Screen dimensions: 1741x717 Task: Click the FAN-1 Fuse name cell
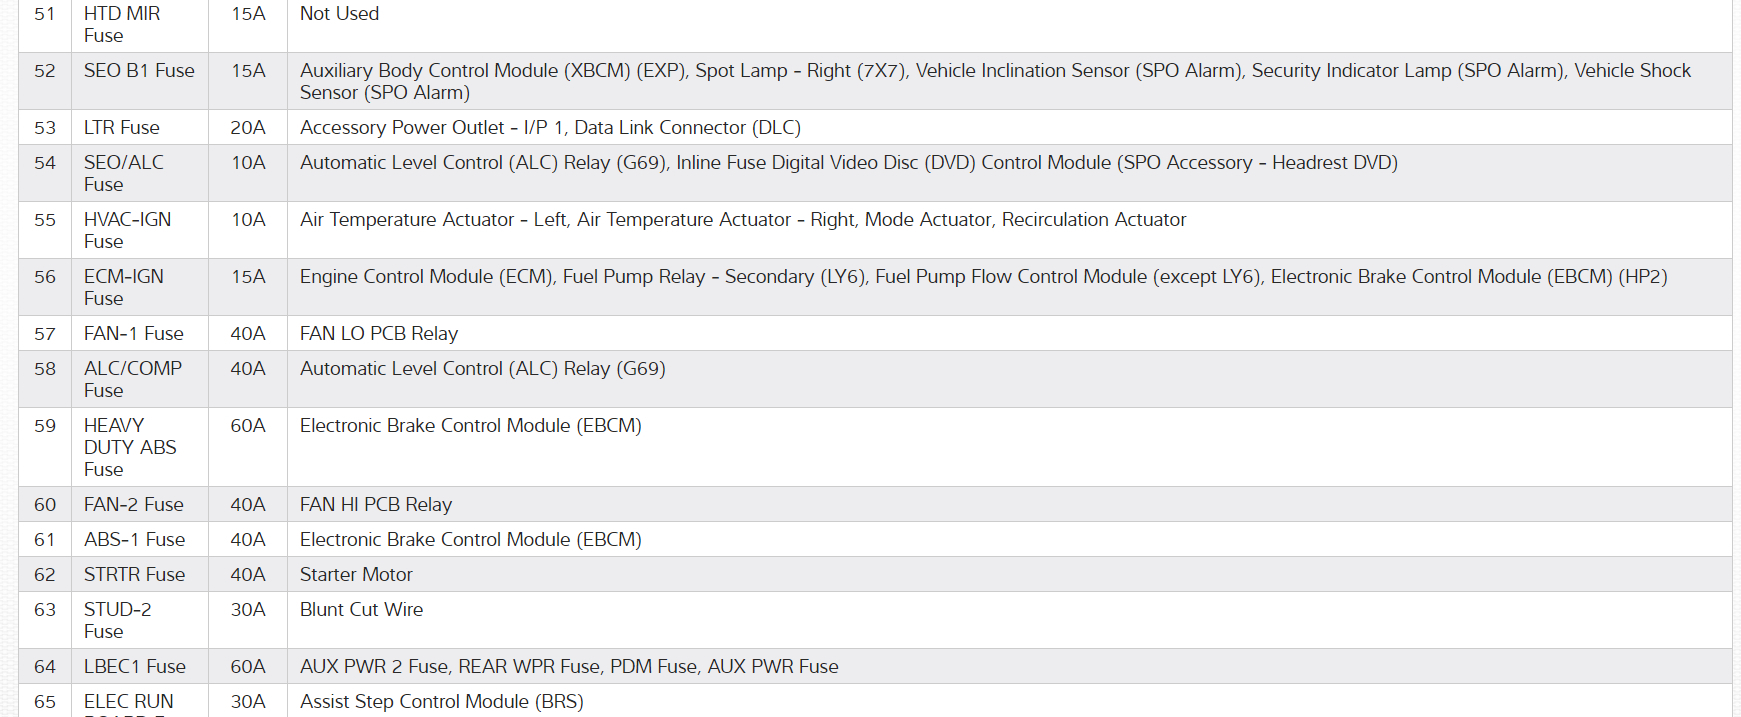click(x=134, y=334)
